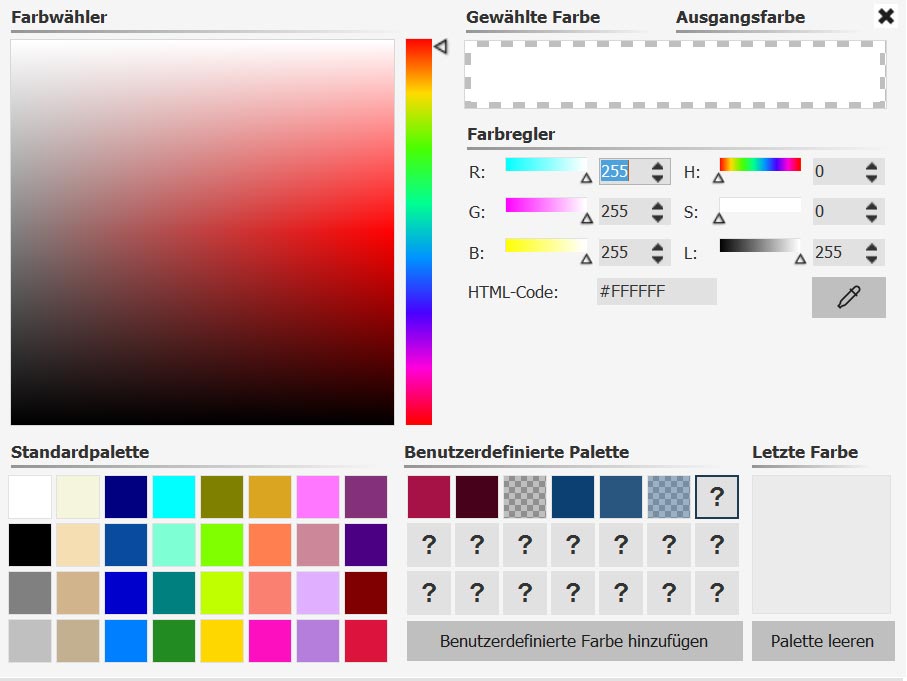This screenshot has height=681, width=907.
Task: Increase the R value with up arrow
Action: (657, 165)
